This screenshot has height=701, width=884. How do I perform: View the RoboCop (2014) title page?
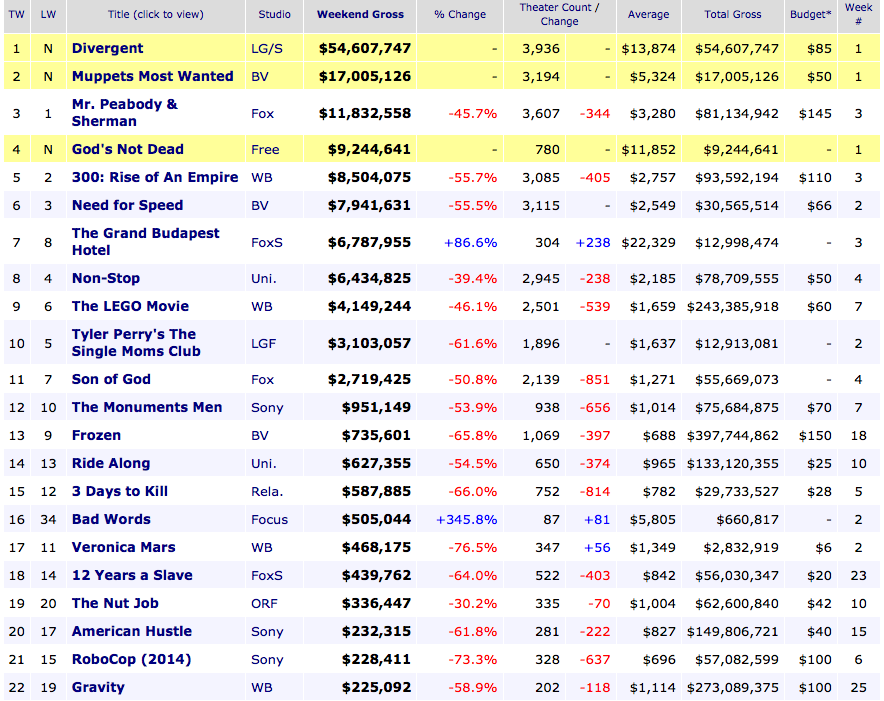click(x=131, y=659)
